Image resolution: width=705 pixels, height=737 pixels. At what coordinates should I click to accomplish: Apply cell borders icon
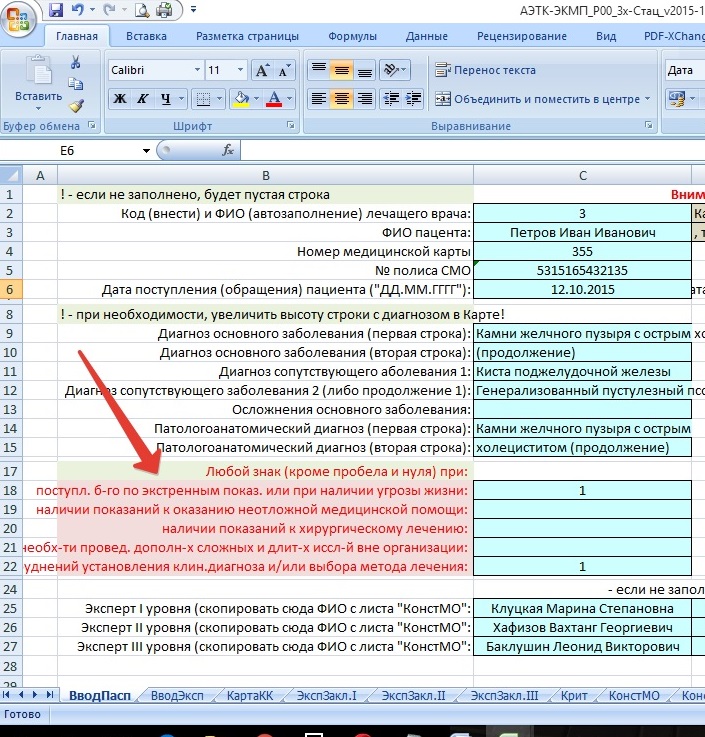(x=203, y=99)
